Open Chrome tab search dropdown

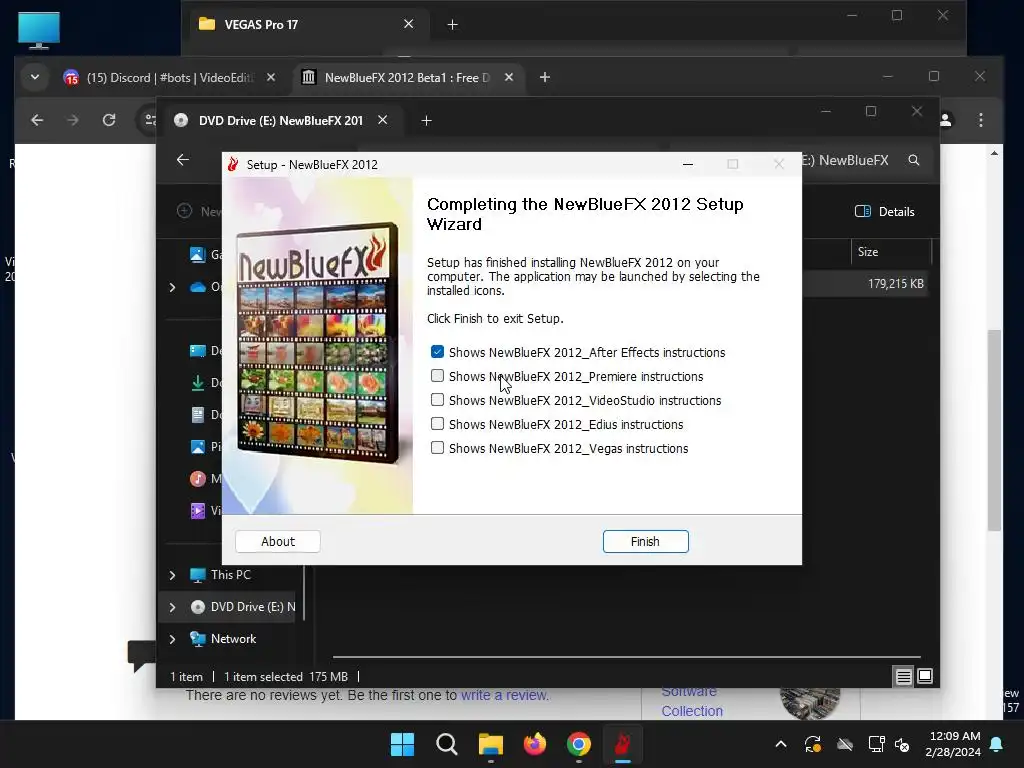[x=35, y=78]
